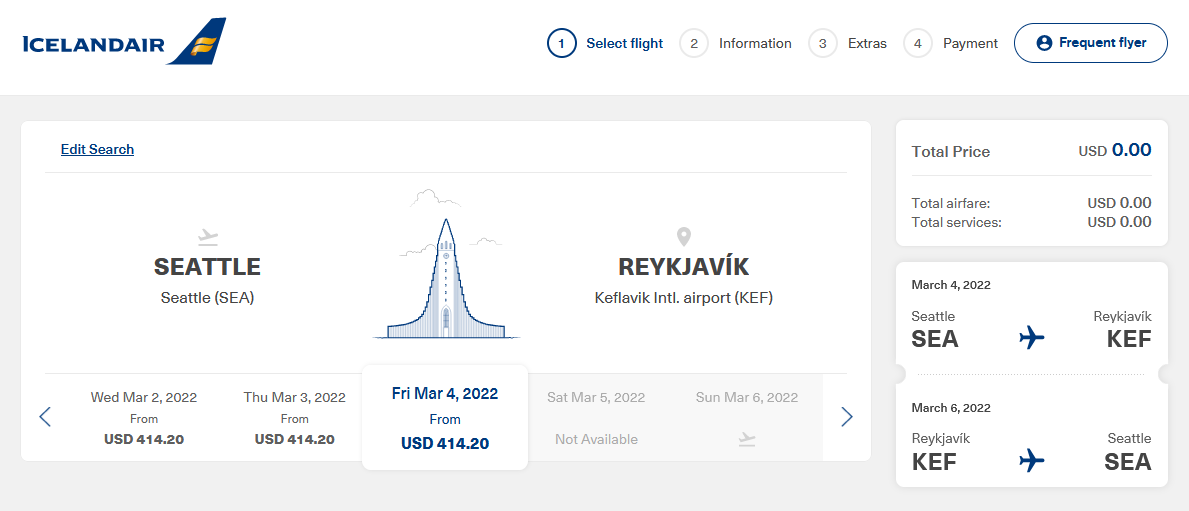This screenshot has width=1189, height=511.
Task: Select Sat Mar 5, 2022 date
Action: 596,418
